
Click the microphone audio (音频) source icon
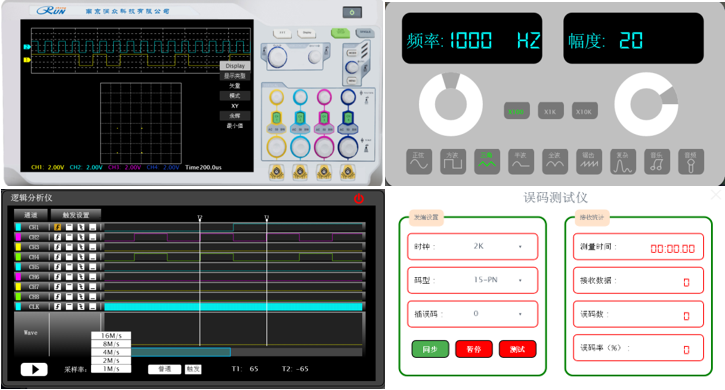pyautogui.click(x=691, y=161)
